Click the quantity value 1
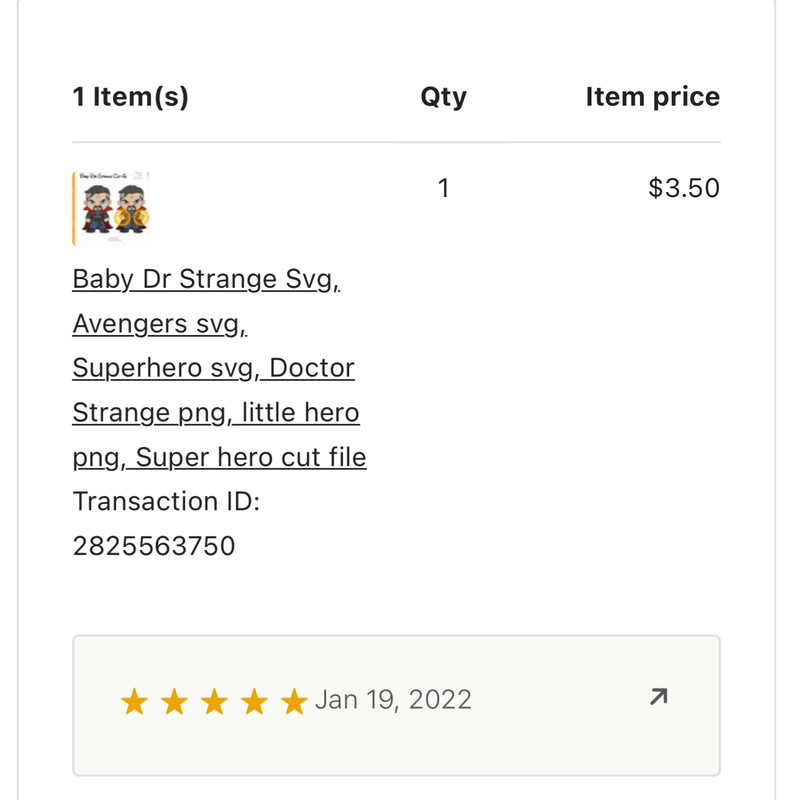 [x=443, y=188]
